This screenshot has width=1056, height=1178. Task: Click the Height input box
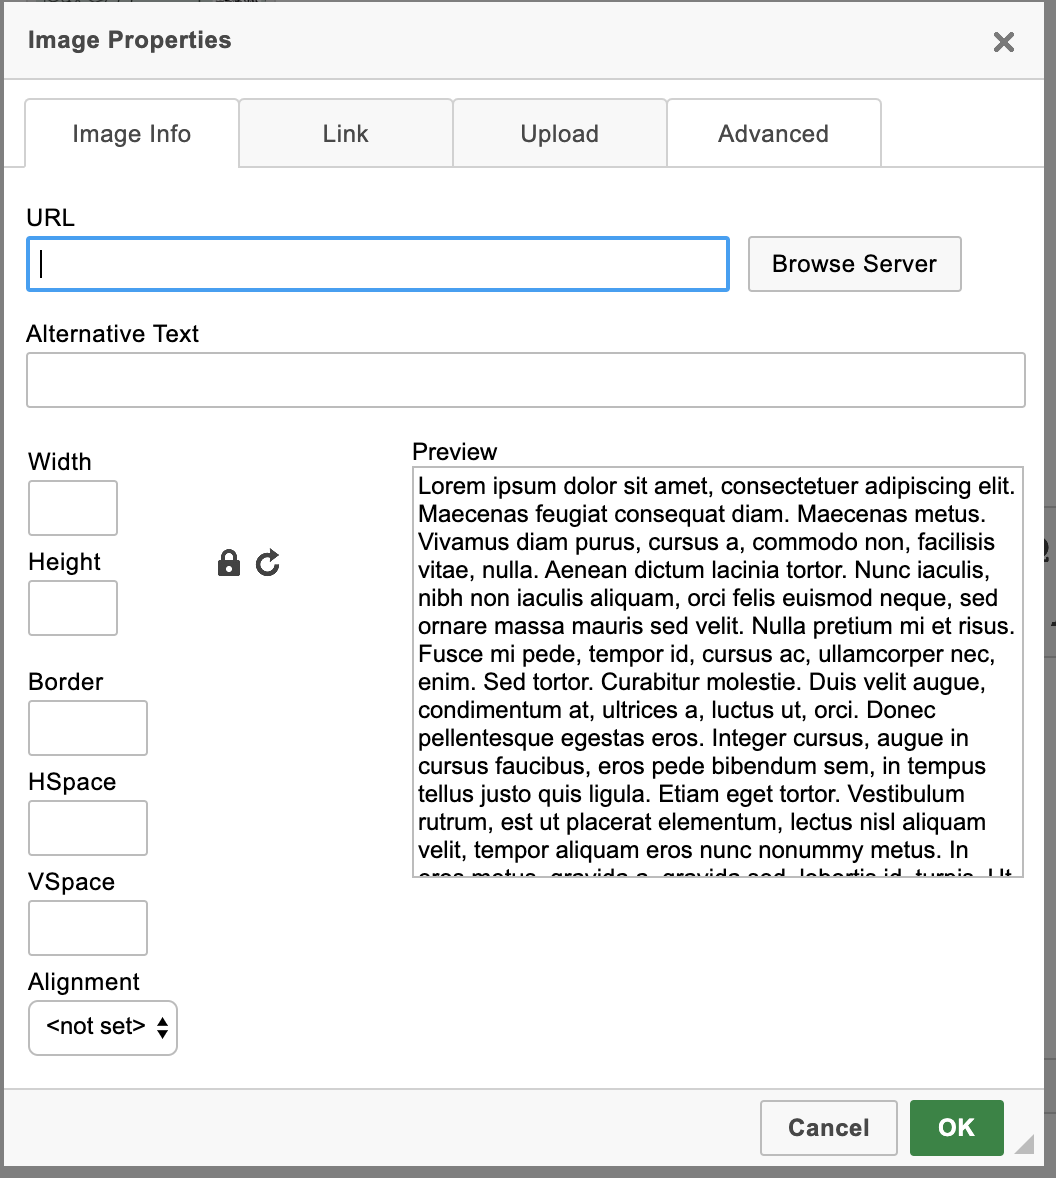point(72,608)
